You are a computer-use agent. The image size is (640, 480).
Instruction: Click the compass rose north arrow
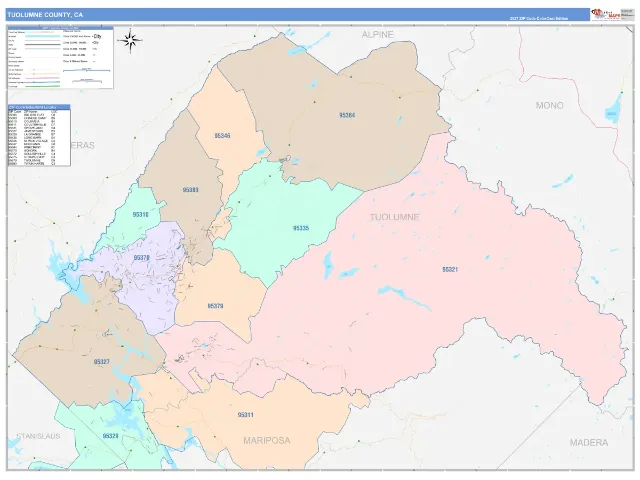point(130,40)
